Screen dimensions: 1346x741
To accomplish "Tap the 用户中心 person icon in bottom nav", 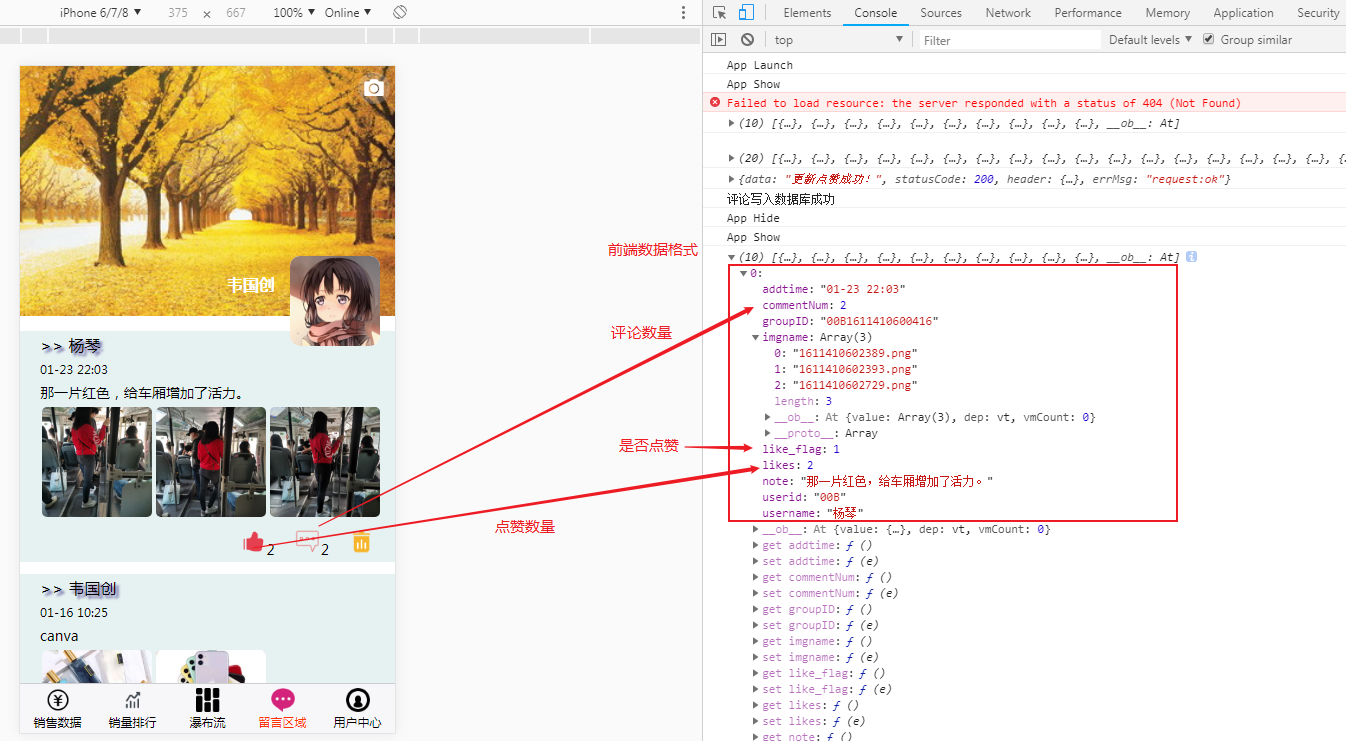I will [x=357, y=702].
